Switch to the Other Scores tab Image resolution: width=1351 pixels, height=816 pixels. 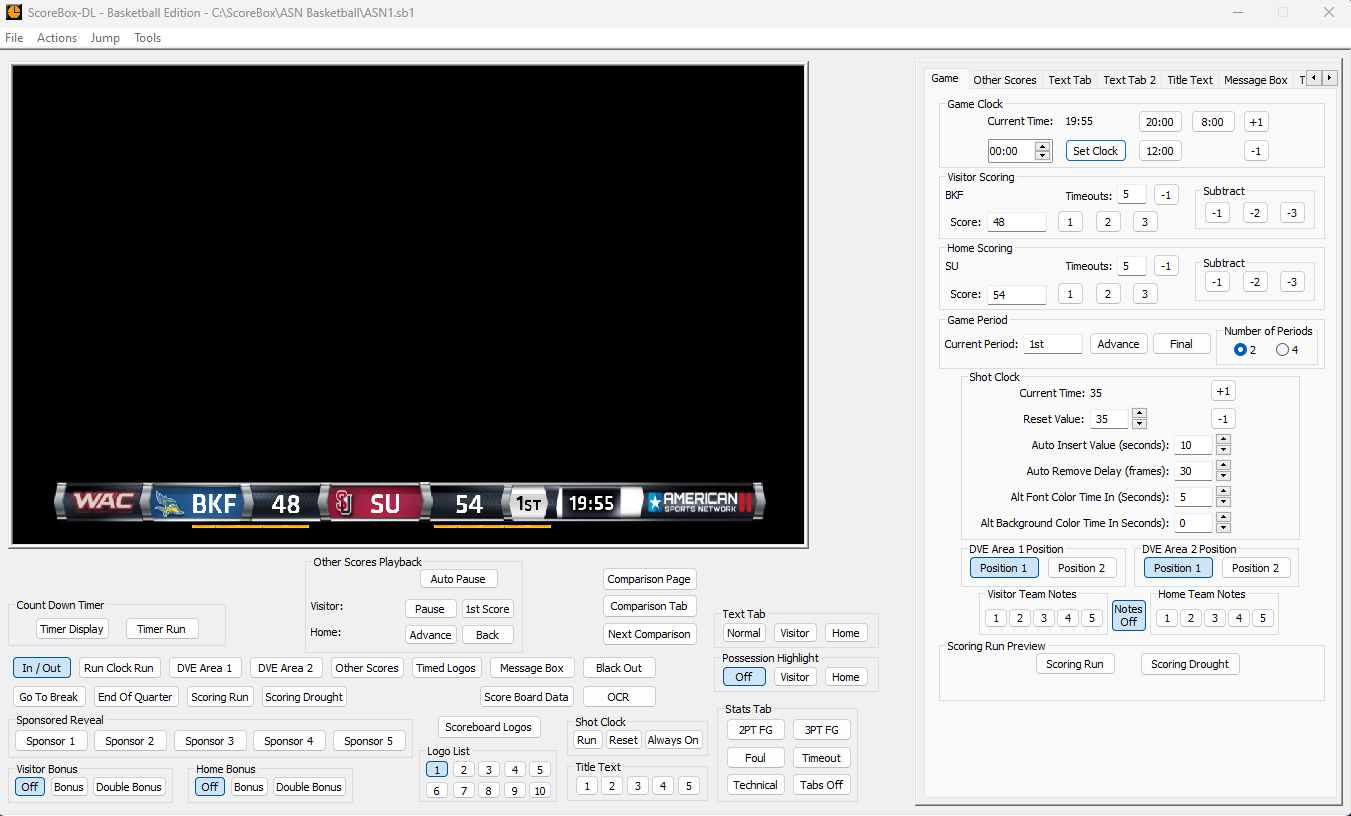[x=1004, y=80]
